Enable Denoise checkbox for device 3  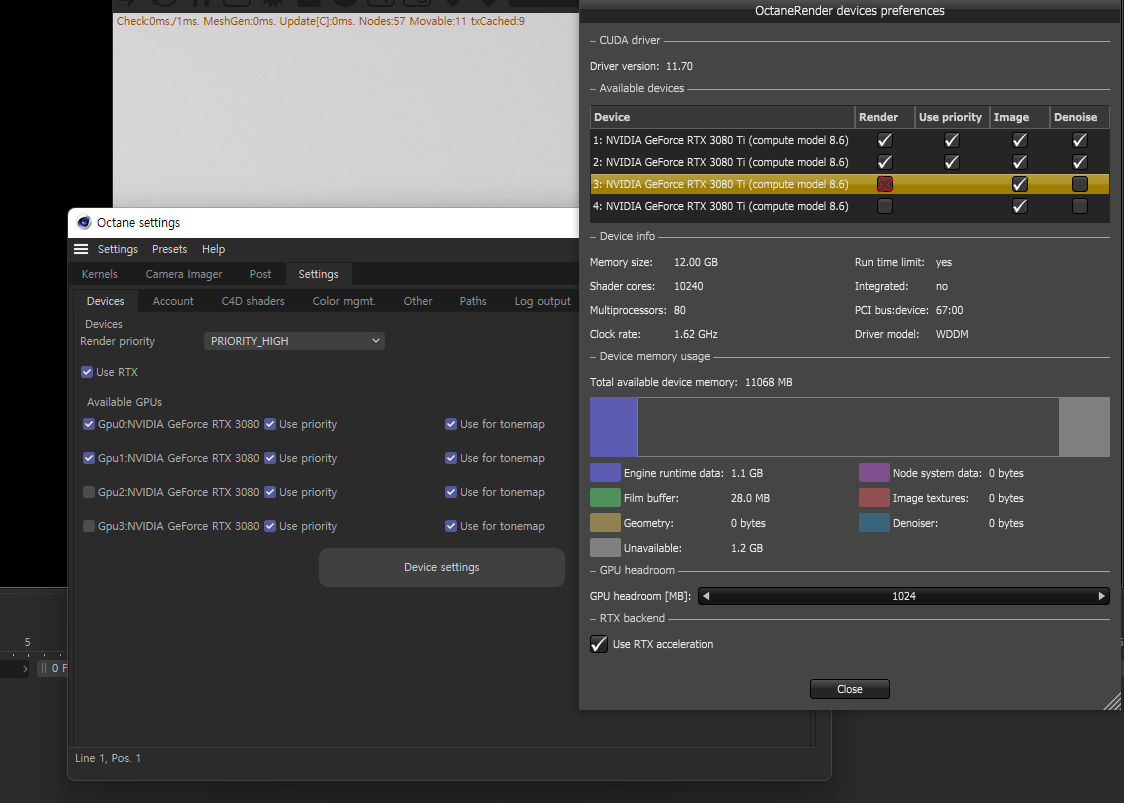coord(1080,184)
